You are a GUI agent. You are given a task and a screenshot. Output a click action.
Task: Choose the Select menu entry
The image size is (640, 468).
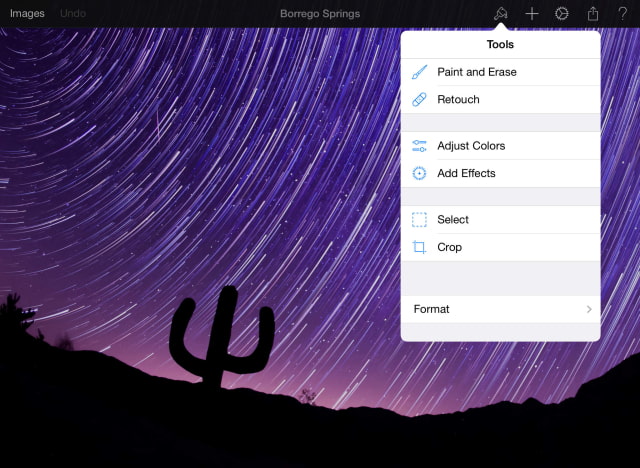(x=500, y=220)
